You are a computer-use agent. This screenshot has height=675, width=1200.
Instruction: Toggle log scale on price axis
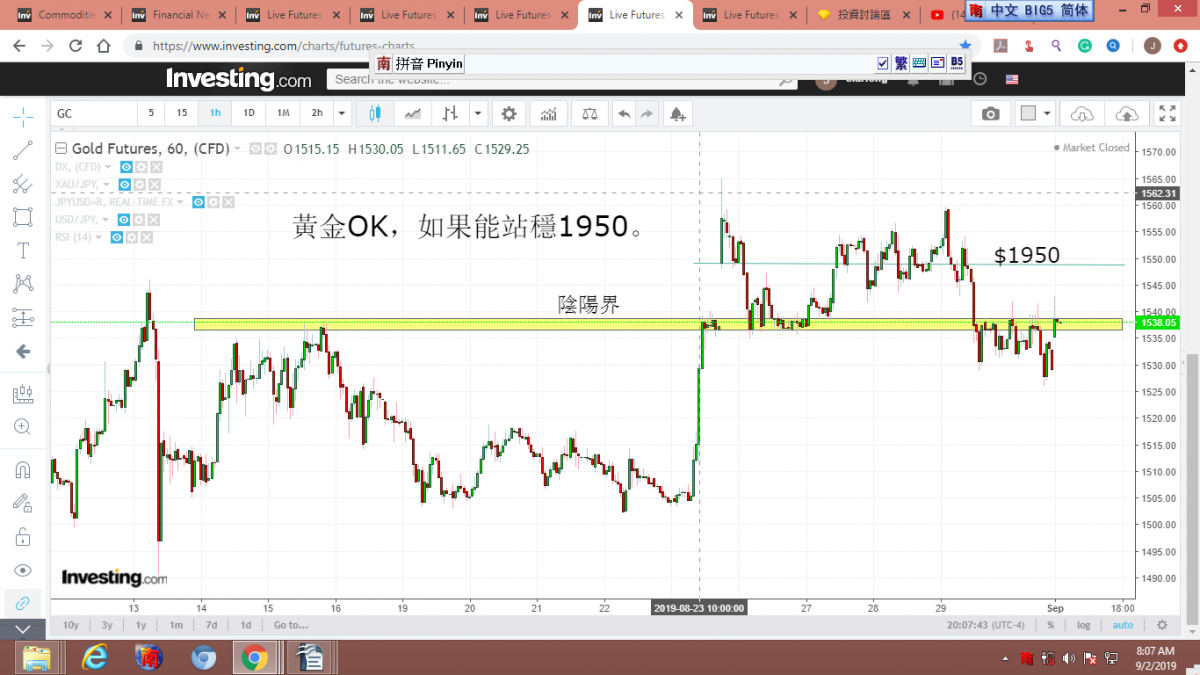(1084, 625)
